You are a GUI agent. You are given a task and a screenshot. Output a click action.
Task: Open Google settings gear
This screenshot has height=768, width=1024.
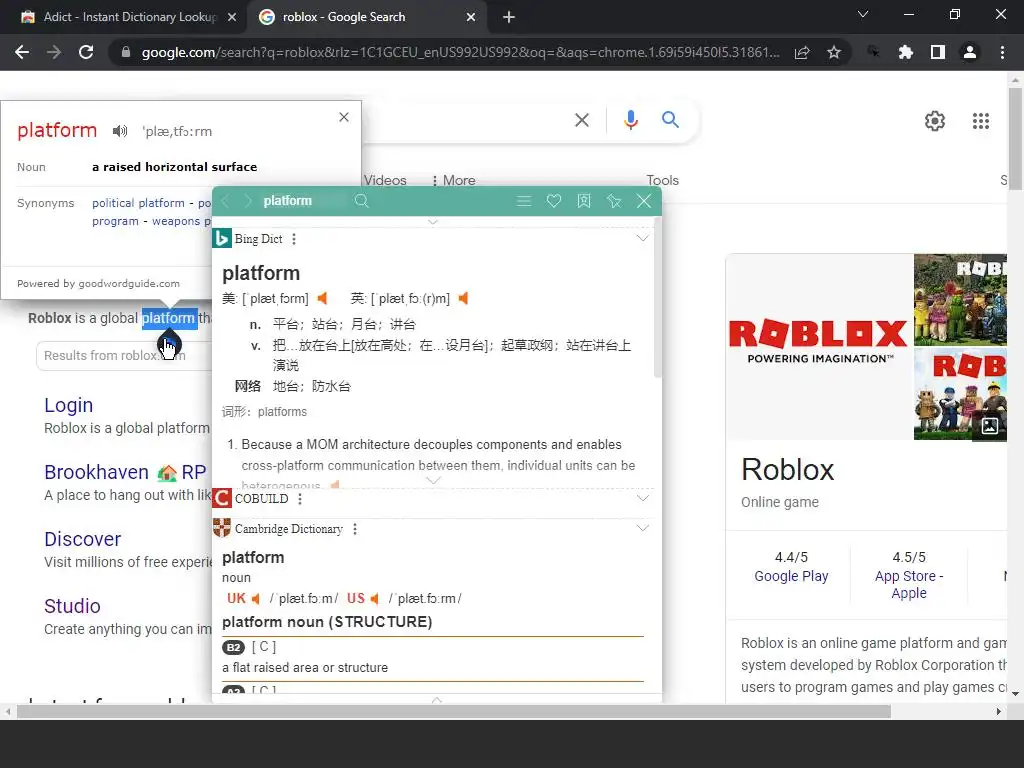click(935, 121)
